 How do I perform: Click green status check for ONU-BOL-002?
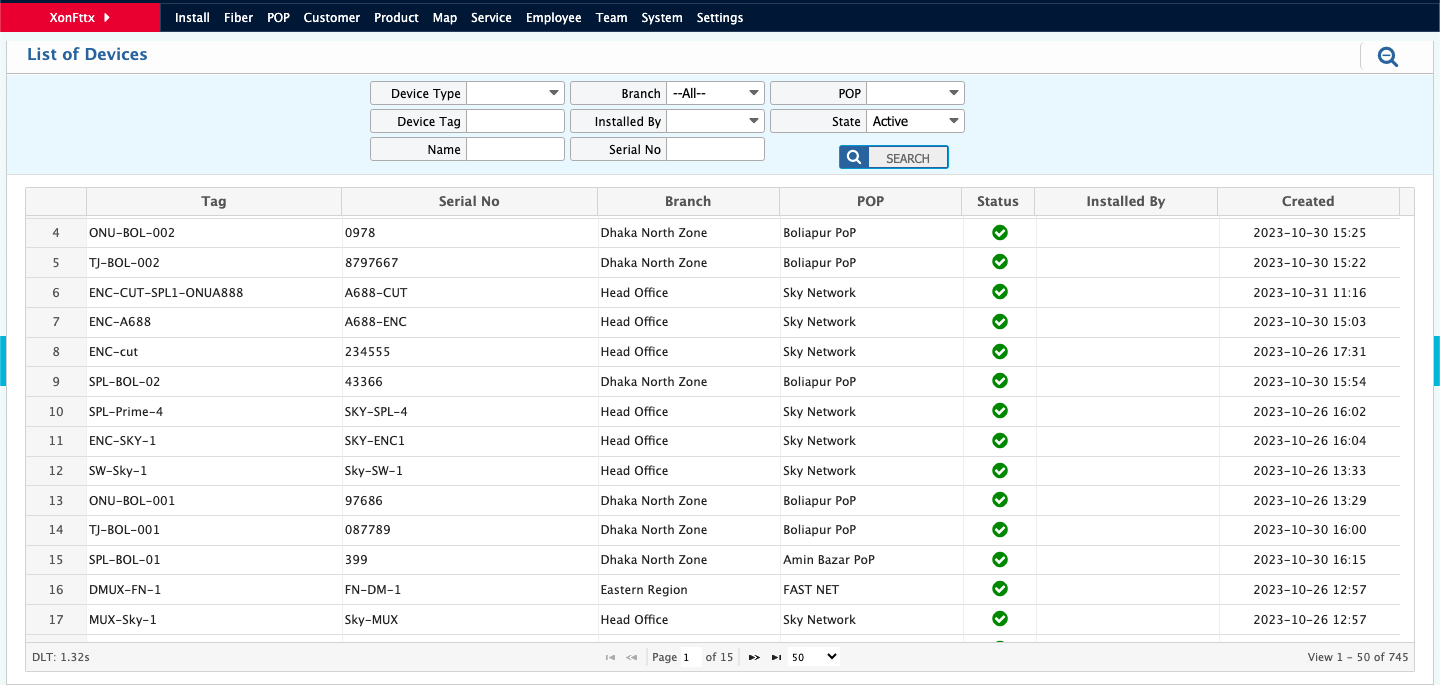pos(999,232)
